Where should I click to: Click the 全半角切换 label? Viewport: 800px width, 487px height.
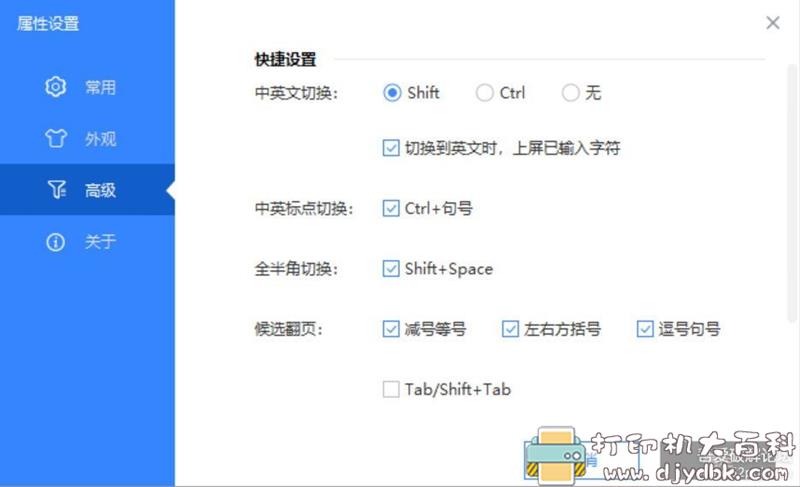tap(296, 269)
